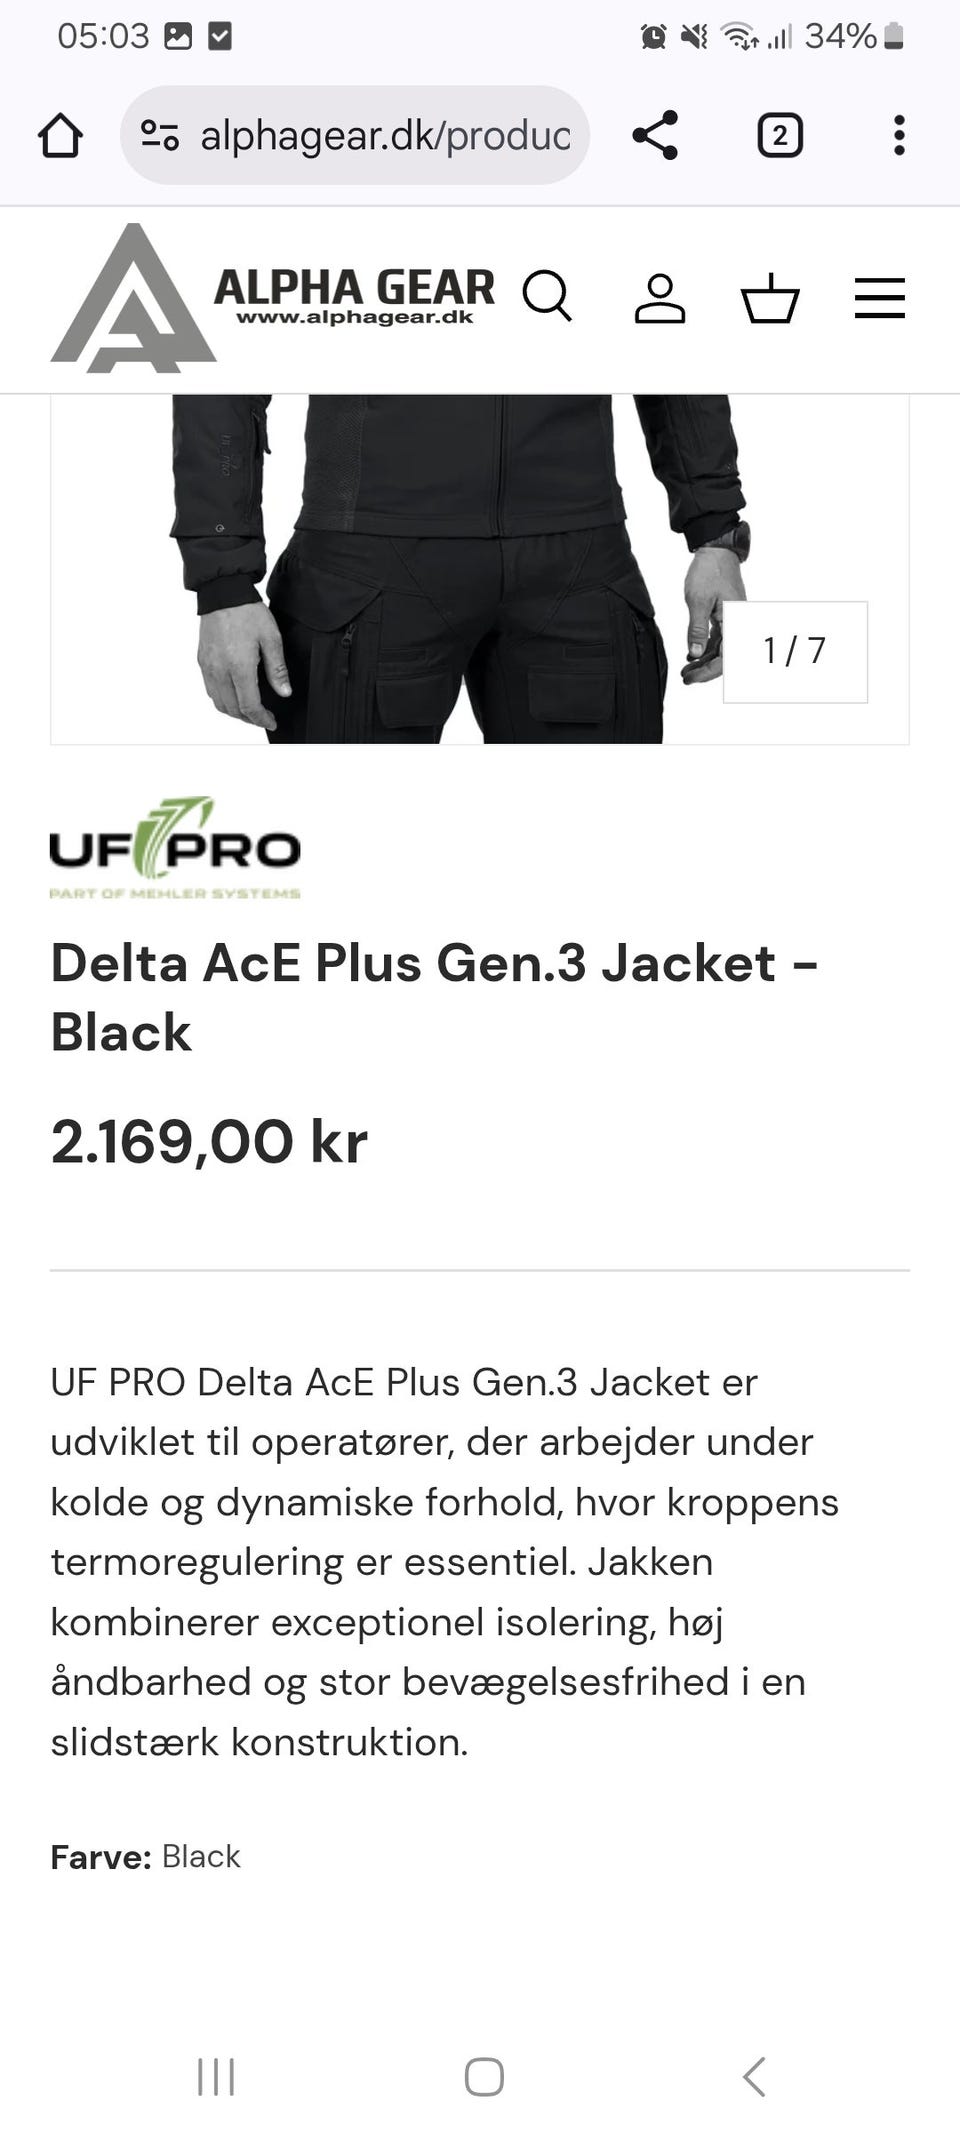Go to Alpha Gear homepage via logo
Screen dimensions: 960x2133
273,298
